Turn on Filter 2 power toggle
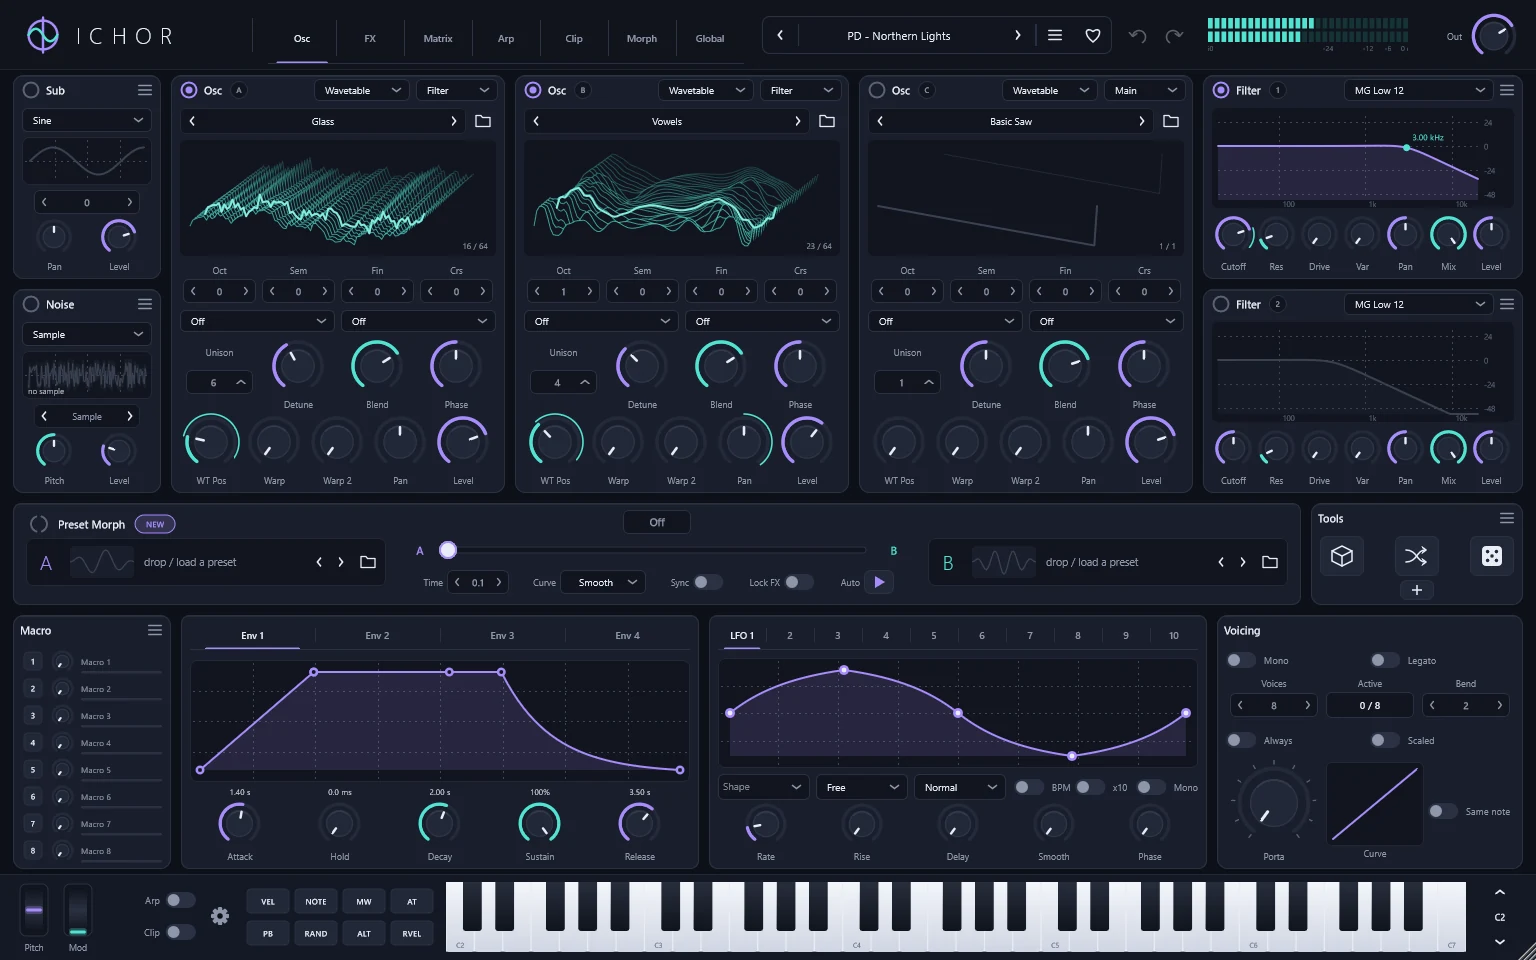 pyautogui.click(x=1221, y=304)
